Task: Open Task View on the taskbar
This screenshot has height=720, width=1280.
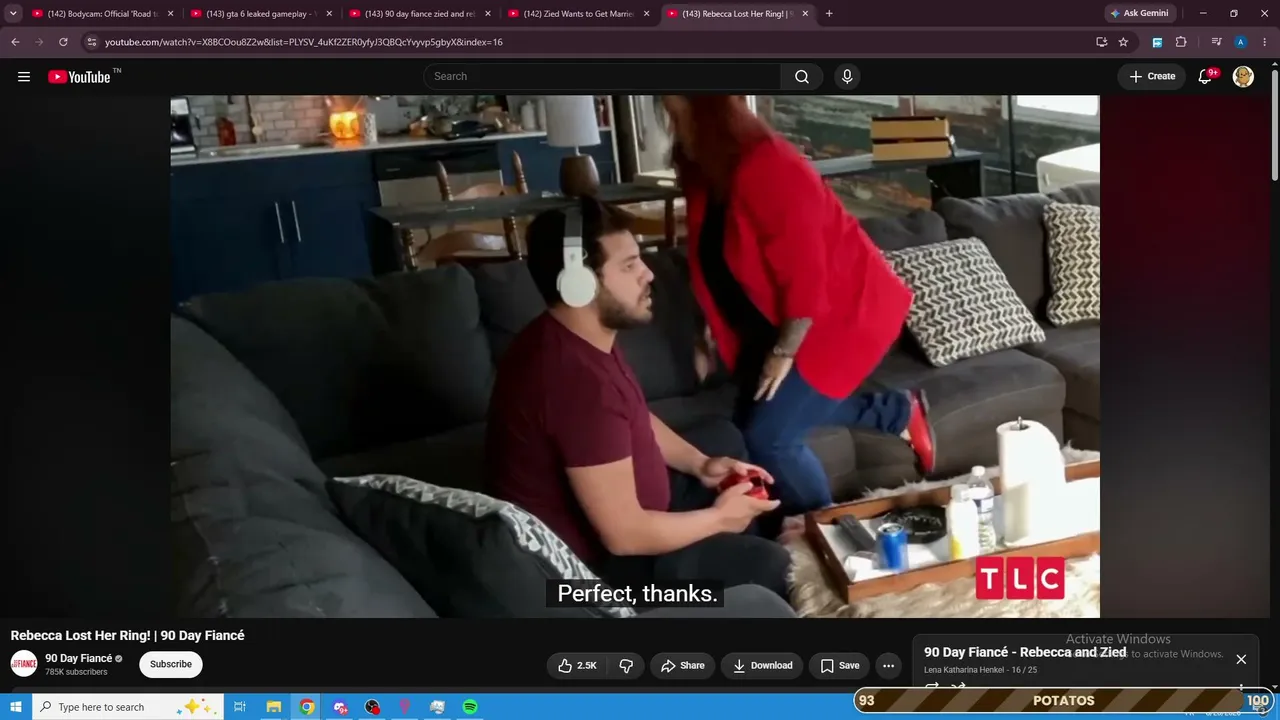Action: point(240,707)
